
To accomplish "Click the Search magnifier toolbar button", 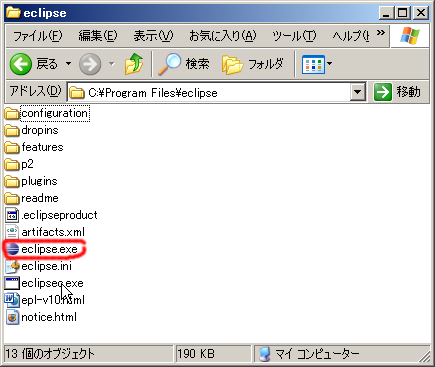I will tap(184, 63).
